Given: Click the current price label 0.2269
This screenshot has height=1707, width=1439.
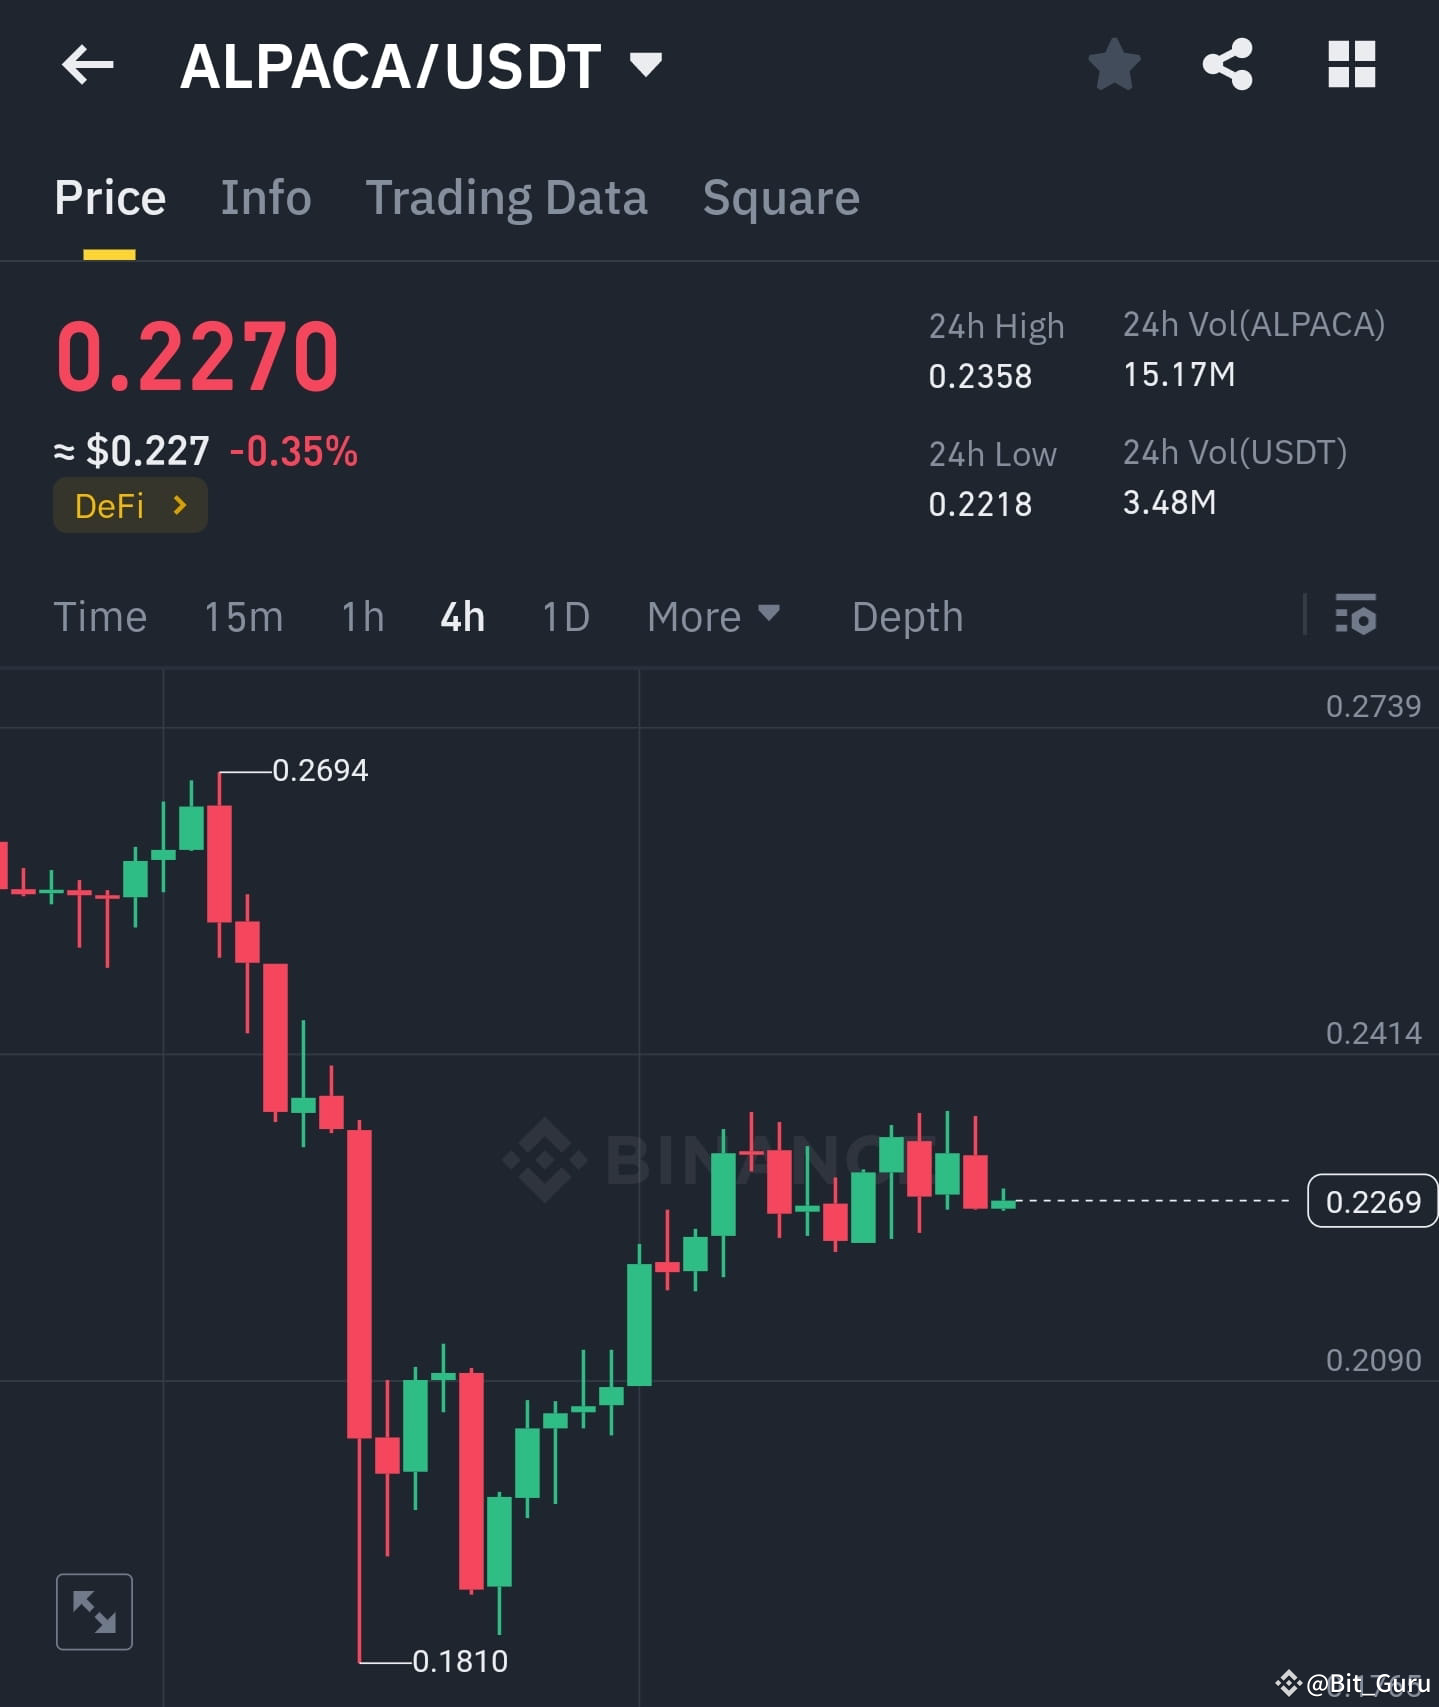Looking at the screenshot, I should point(1371,1201).
